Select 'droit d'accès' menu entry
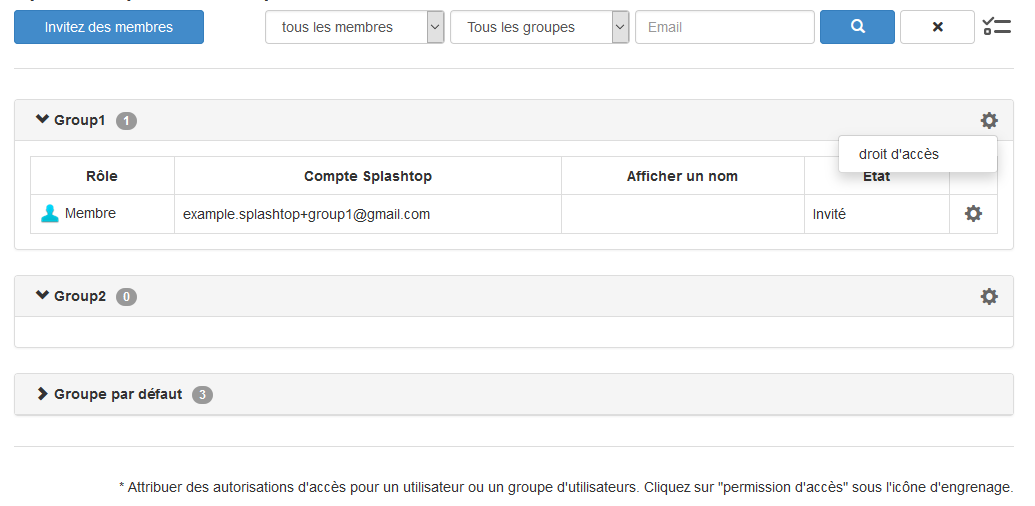 (918, 154)
